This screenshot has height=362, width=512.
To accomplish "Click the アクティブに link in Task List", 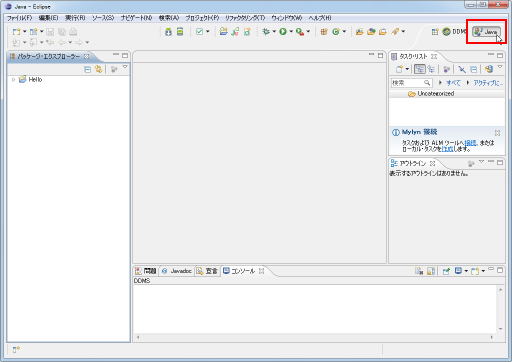I will coord(488,83).
